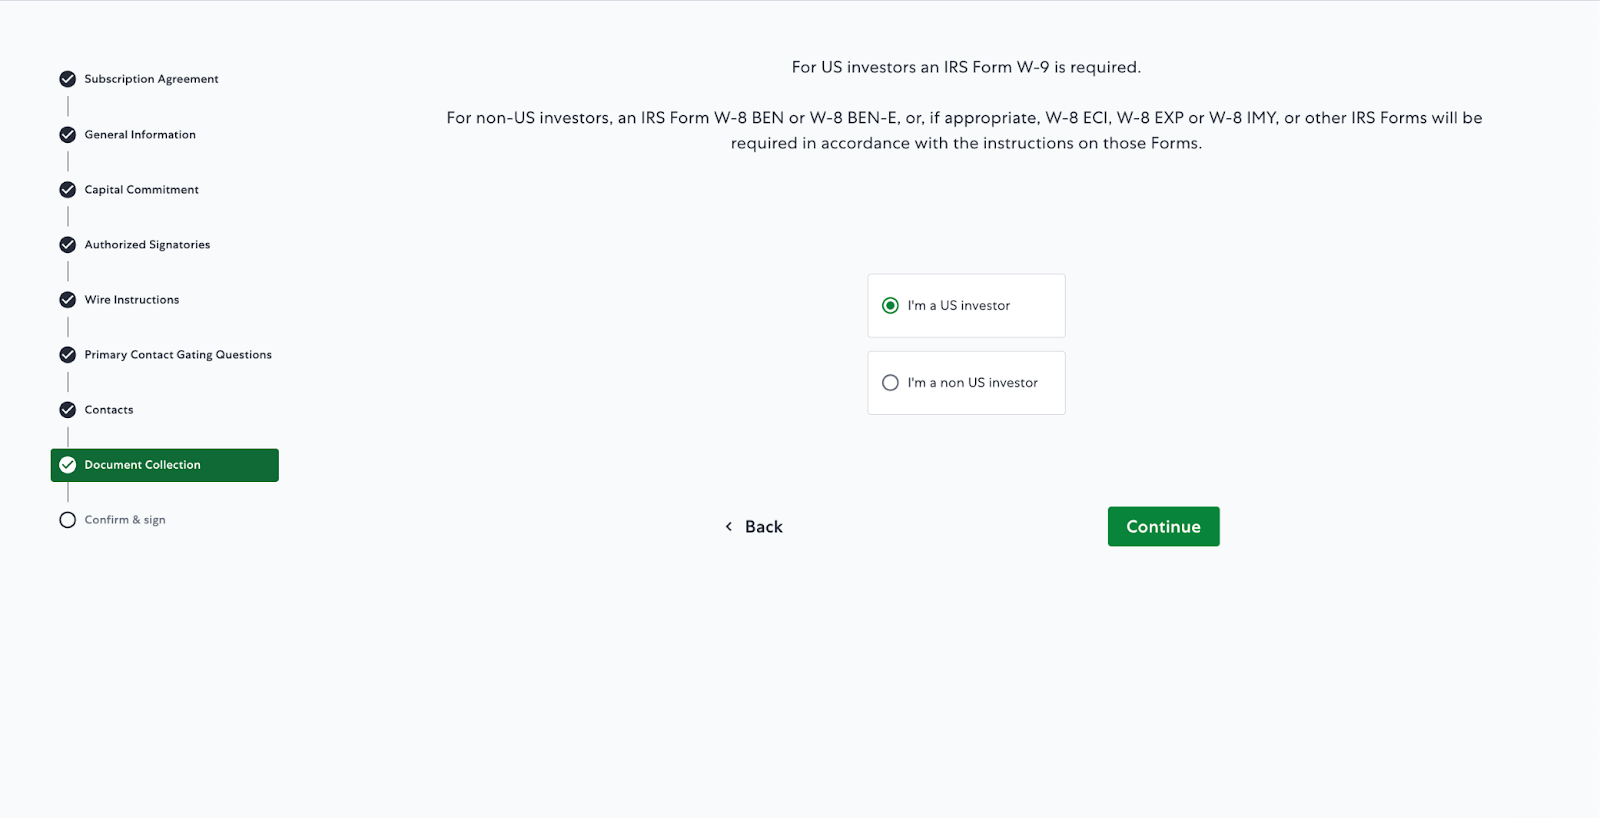Screen dimensions: 1600x818
Task: Click the Primary Contact Gating Questions checkmark
Action: pos(68,355)
